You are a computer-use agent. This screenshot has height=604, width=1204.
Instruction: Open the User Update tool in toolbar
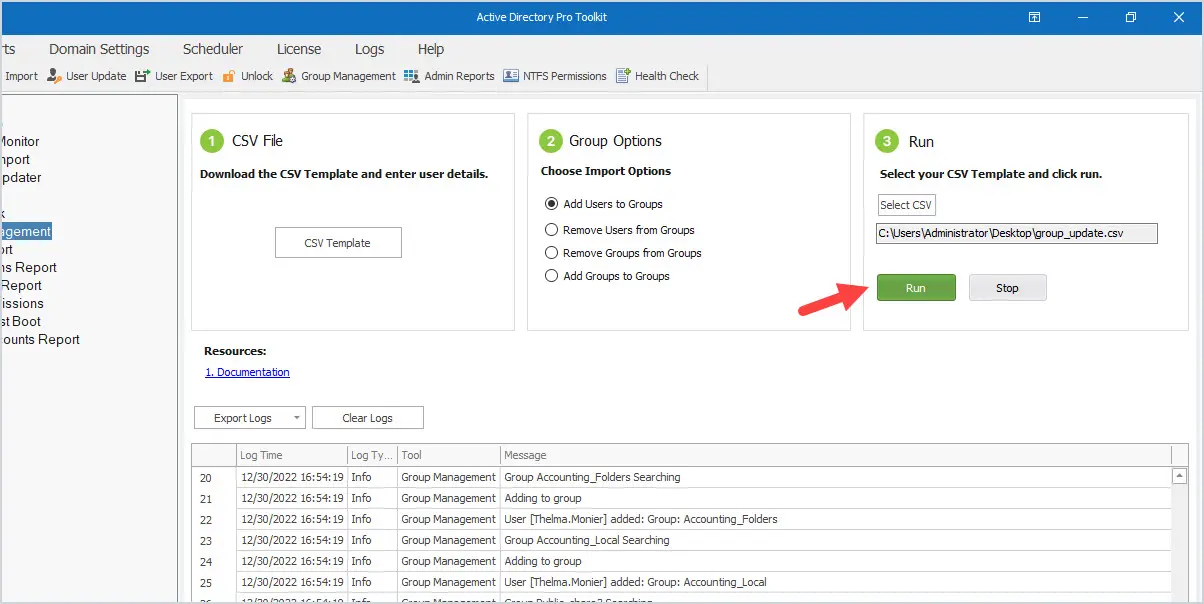[86, 76]
